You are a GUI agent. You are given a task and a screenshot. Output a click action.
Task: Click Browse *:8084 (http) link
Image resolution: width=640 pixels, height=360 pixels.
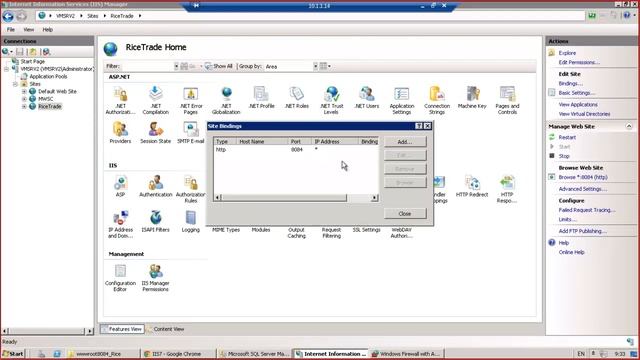point(583,177)
